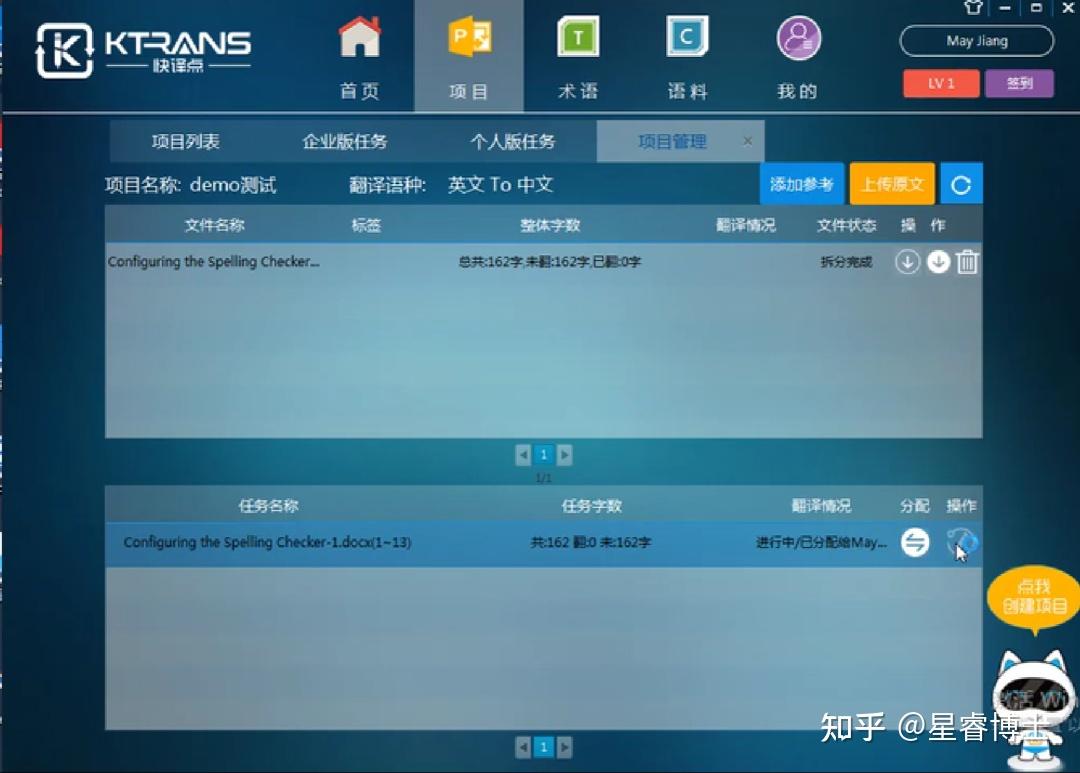
Task: Click the outlined download icon for the file
Action: click(x=907, y=262)
